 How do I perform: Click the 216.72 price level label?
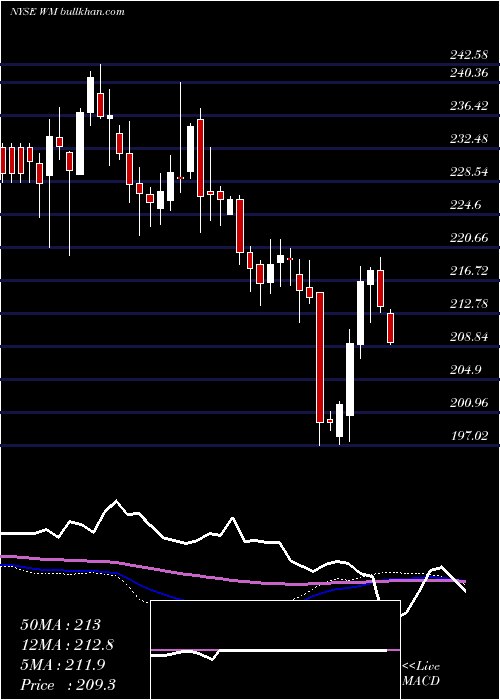469,271
